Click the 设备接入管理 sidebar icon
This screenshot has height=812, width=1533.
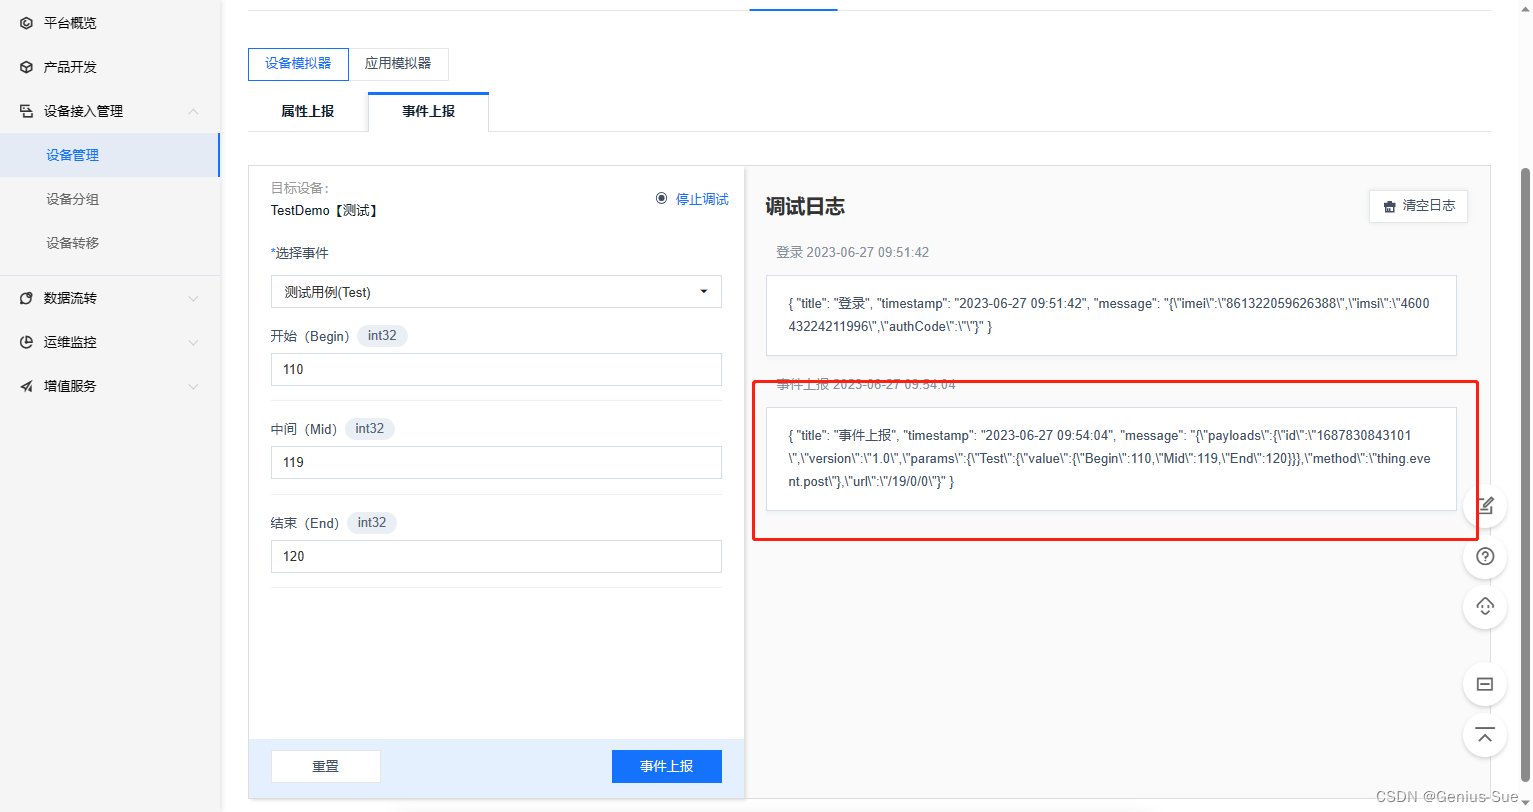pos(26,111)
